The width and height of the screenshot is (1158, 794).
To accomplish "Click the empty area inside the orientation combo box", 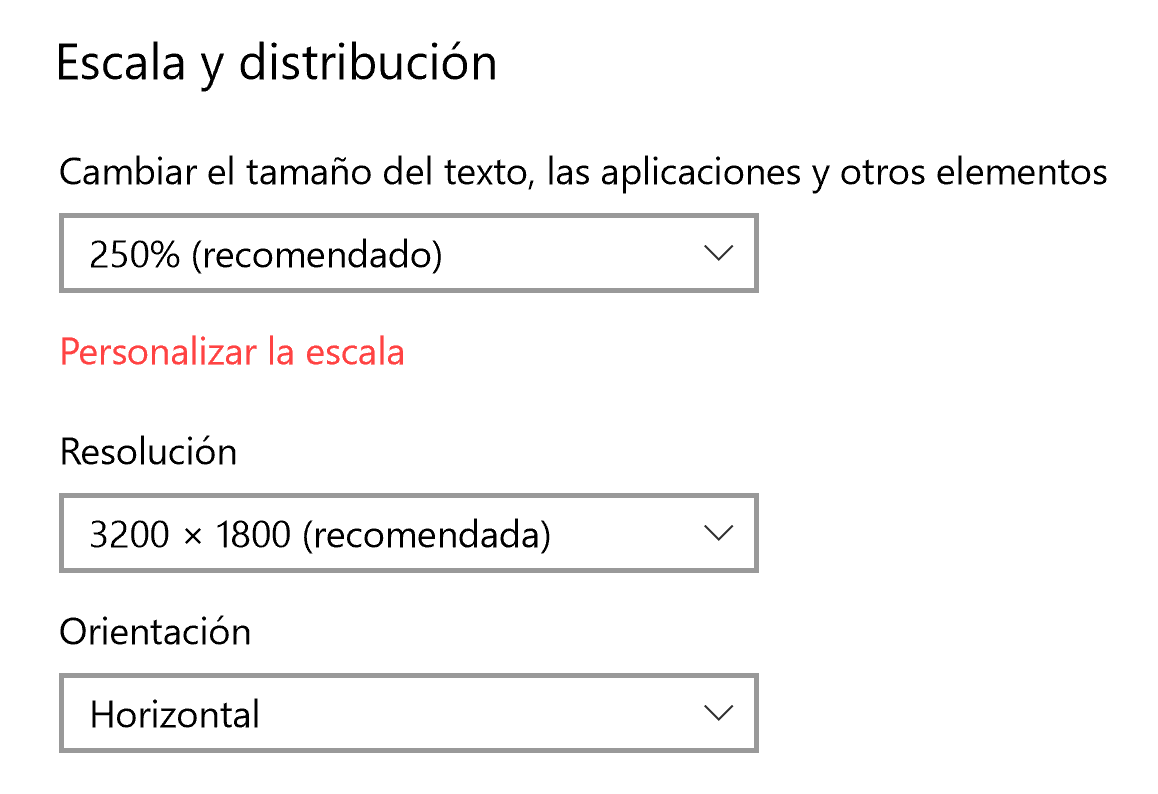I will [480, 713].
